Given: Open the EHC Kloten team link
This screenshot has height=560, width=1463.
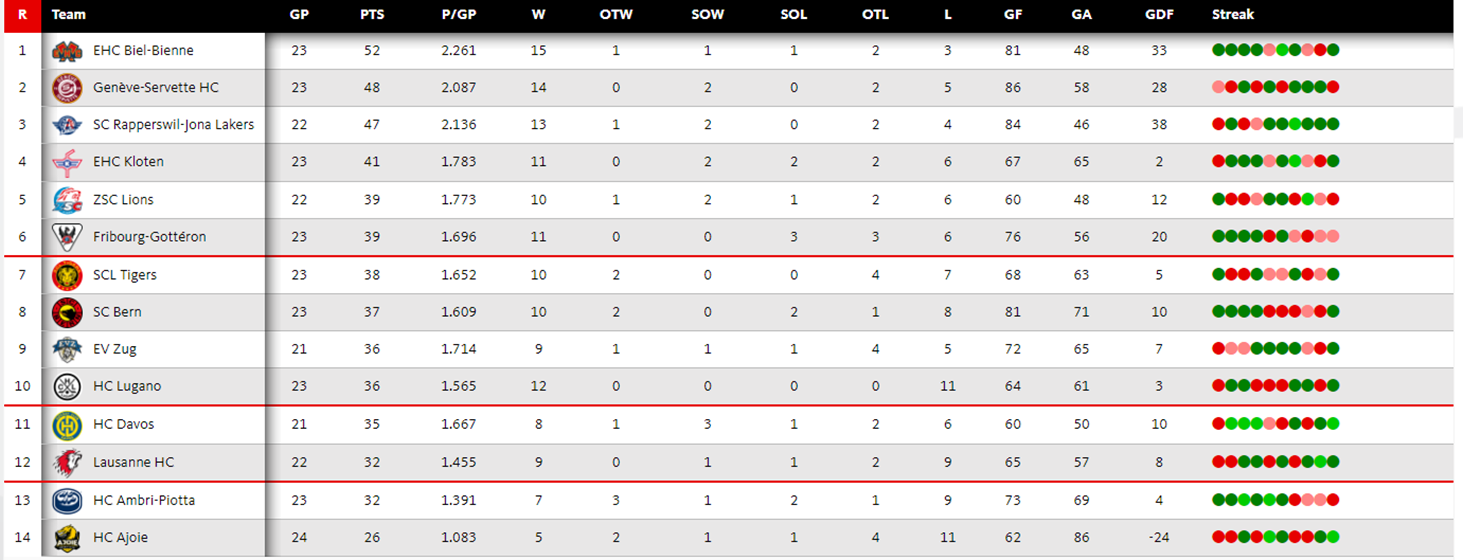Looking at the screenshot, I should click(128, 162).
